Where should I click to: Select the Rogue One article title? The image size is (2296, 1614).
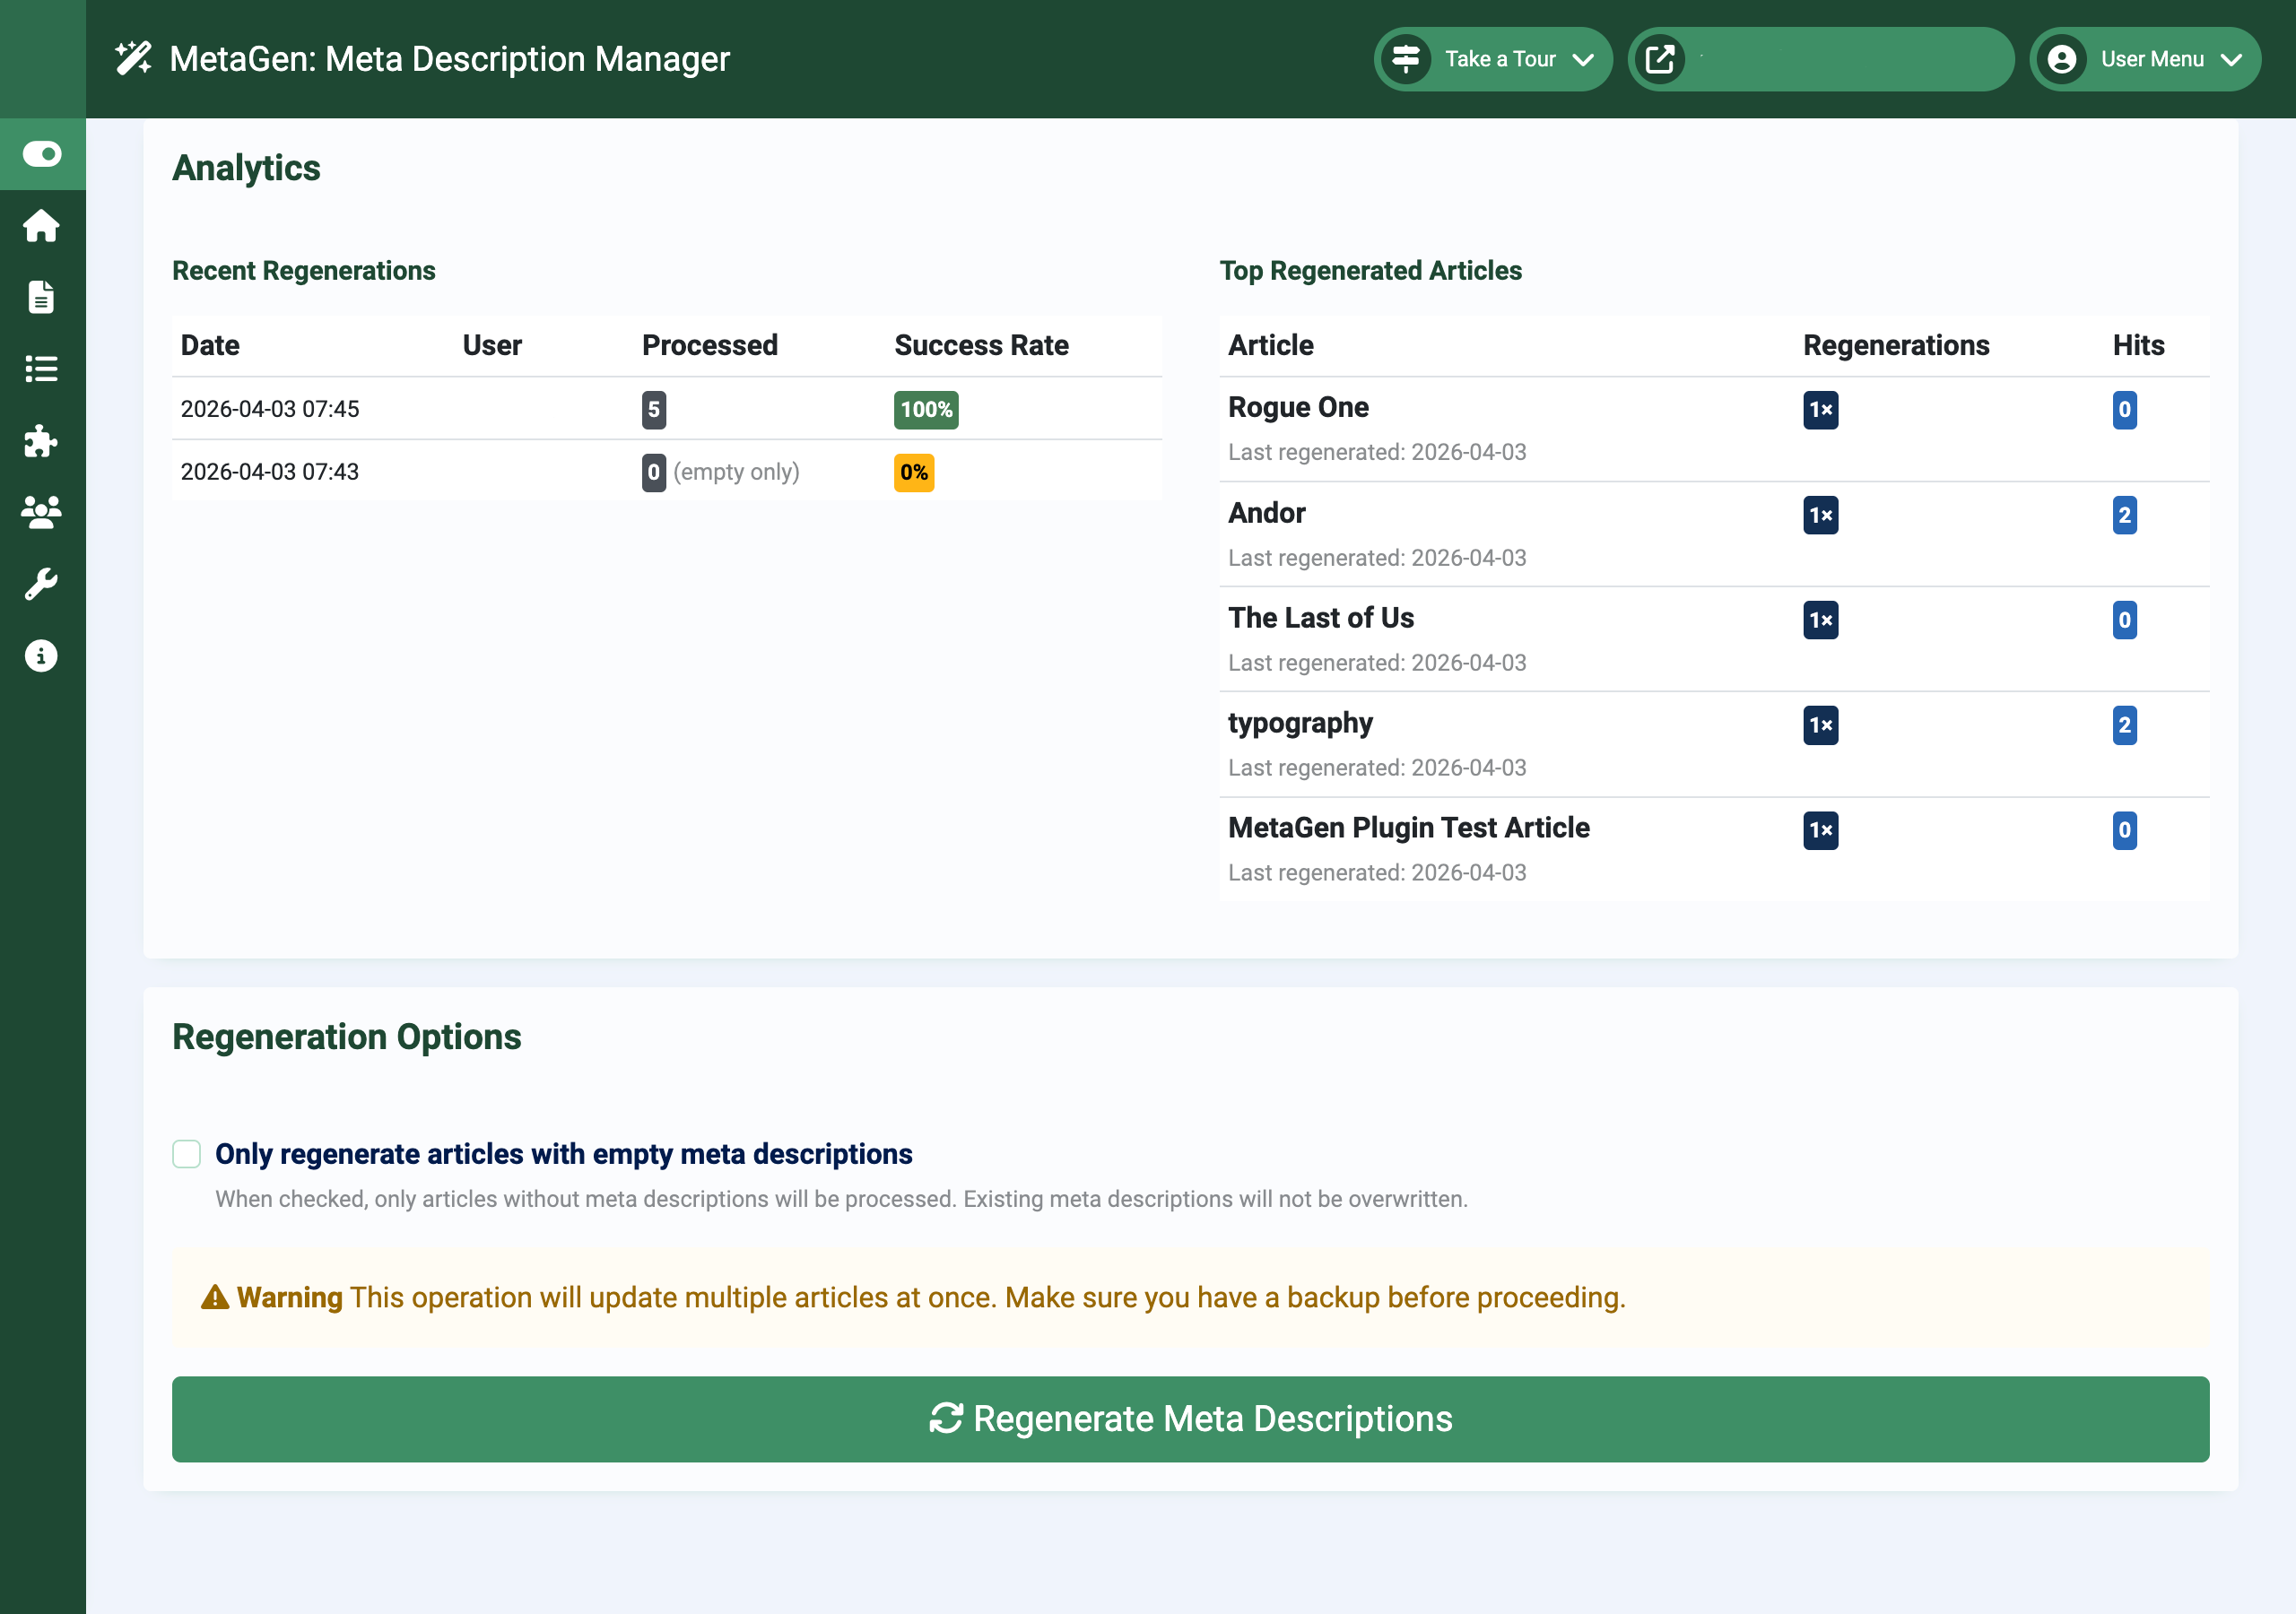pyautogui.click(x=1298, y=407)
